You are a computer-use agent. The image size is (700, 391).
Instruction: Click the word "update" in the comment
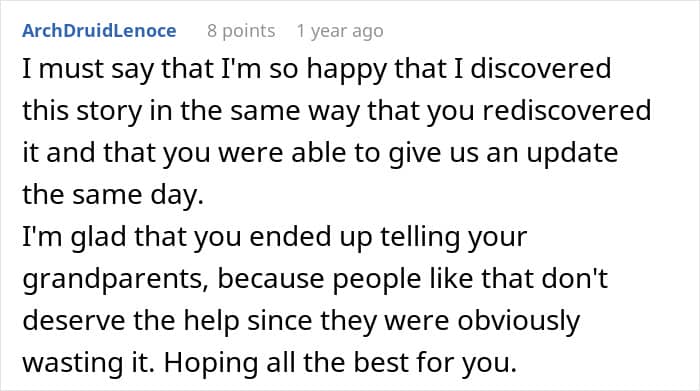572,154
